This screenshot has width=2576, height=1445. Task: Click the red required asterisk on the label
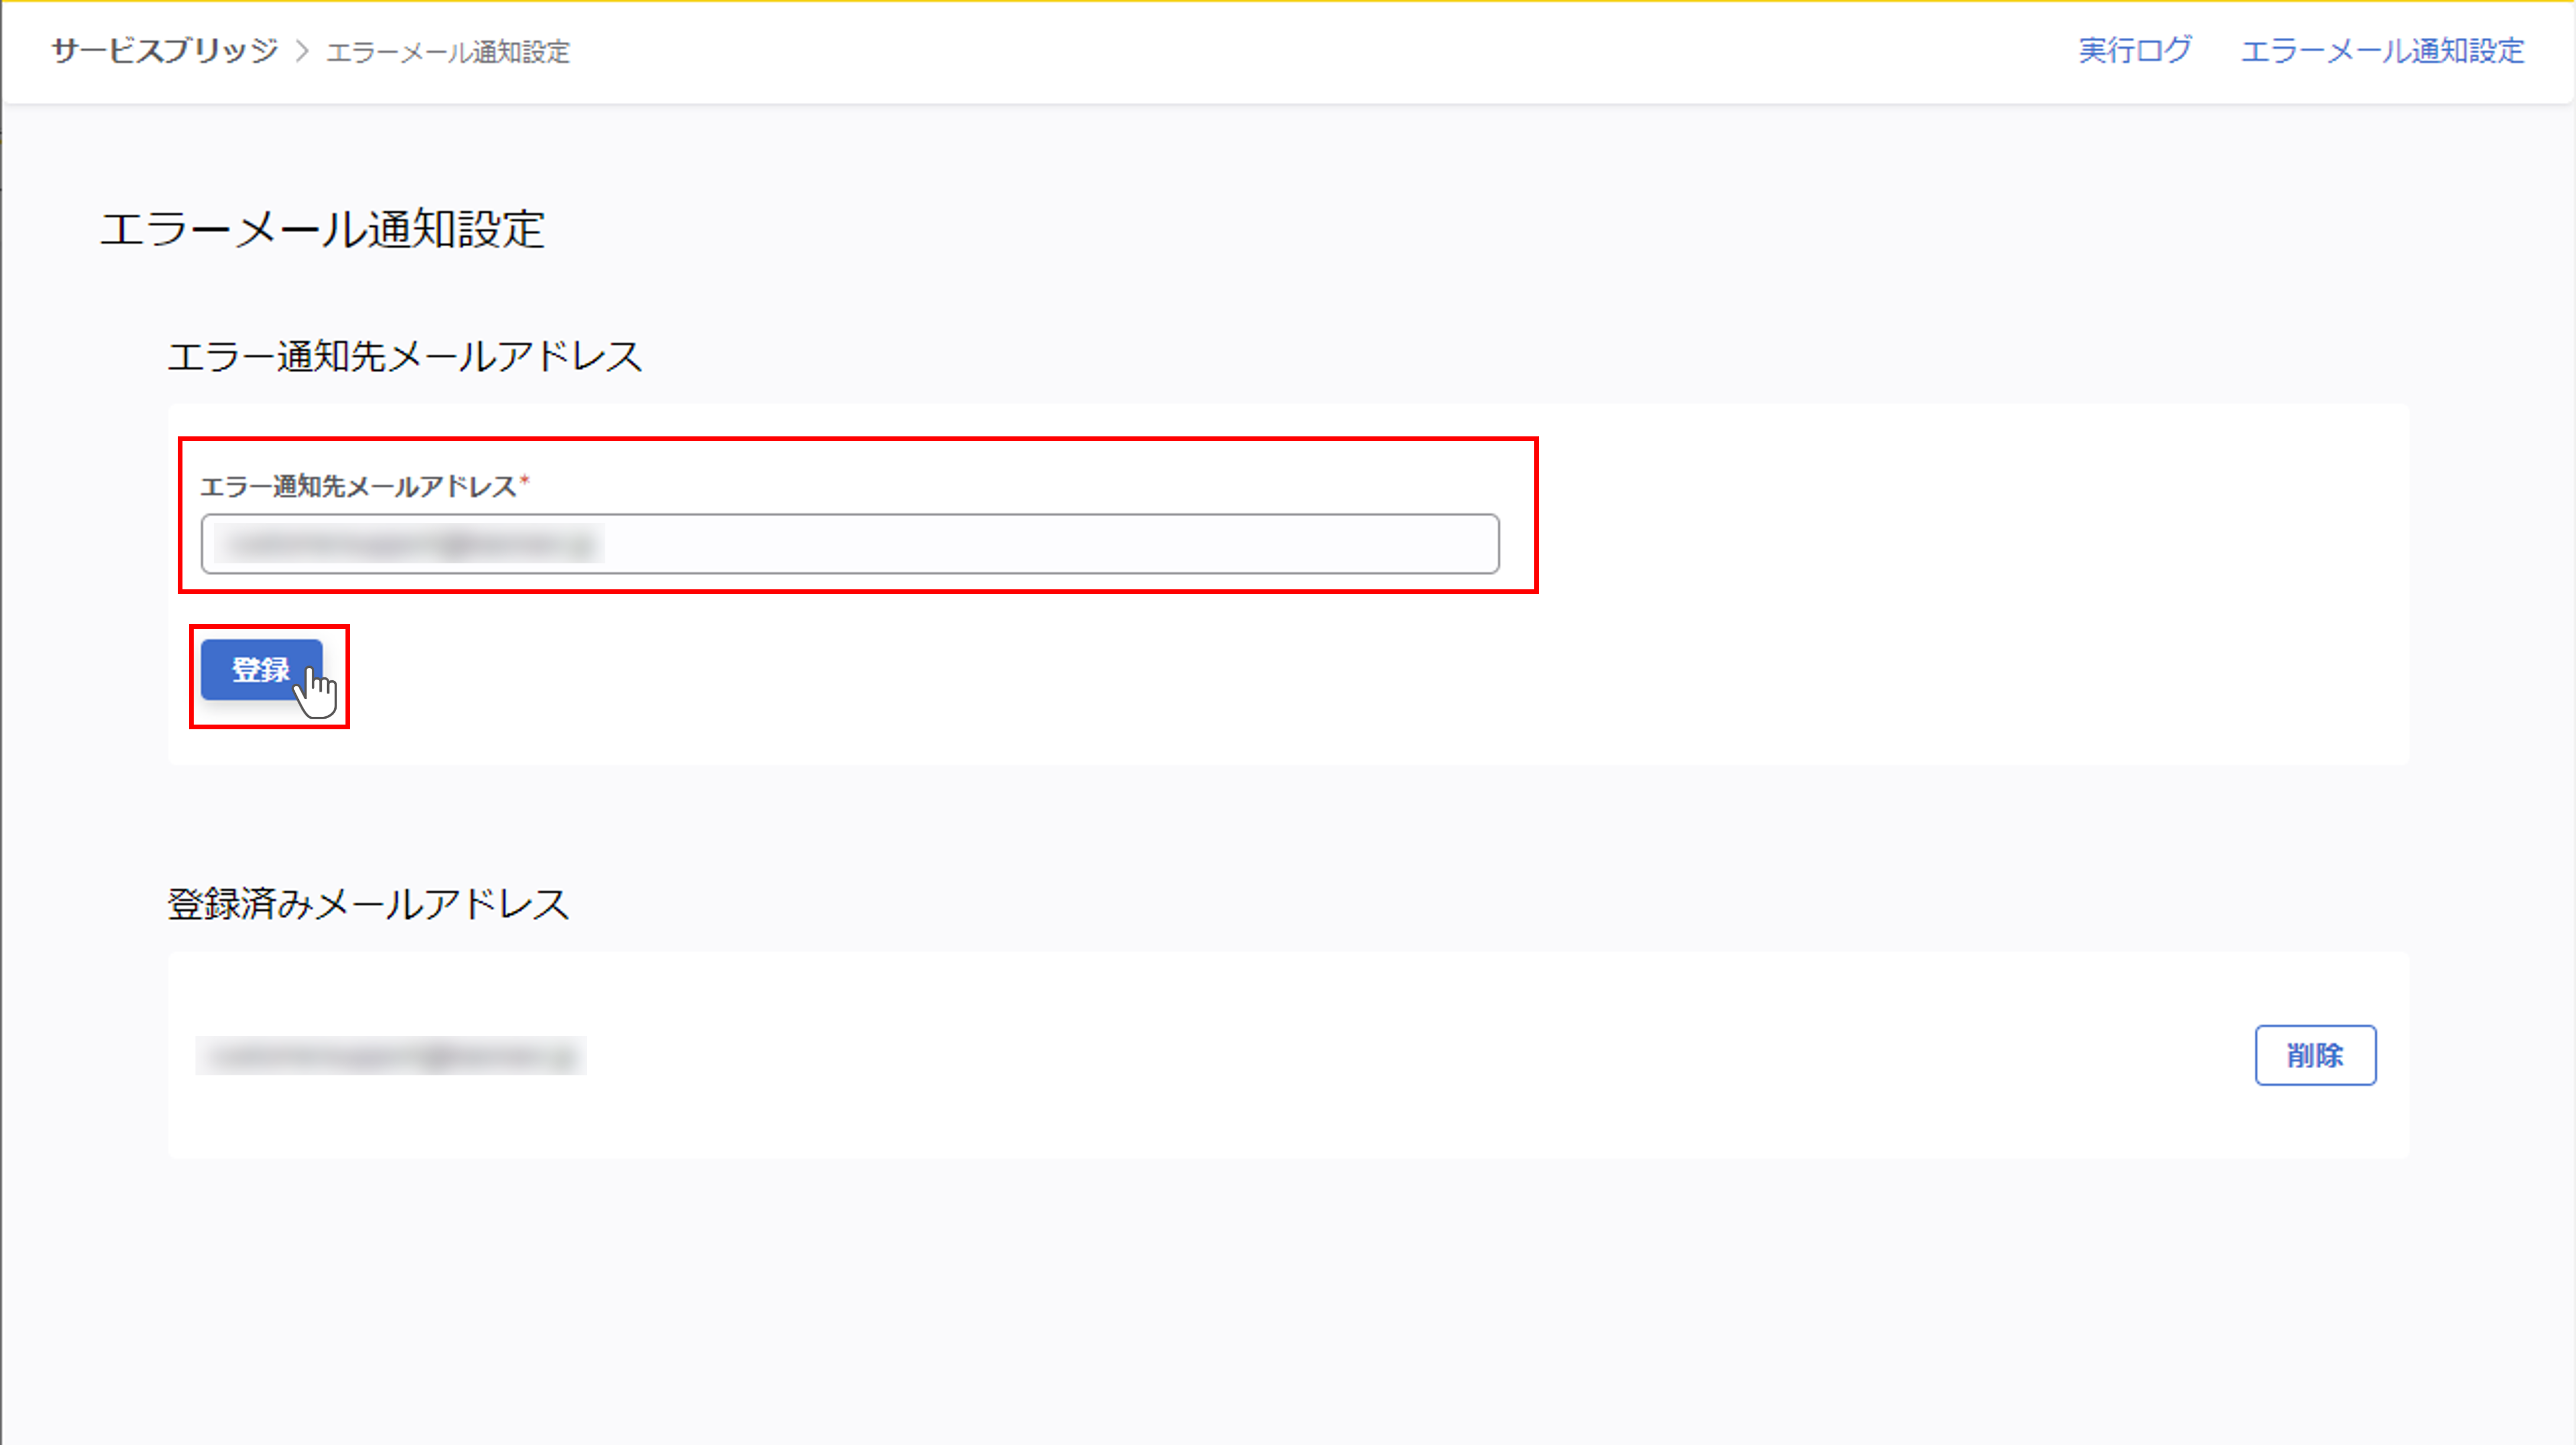[525, 482]
